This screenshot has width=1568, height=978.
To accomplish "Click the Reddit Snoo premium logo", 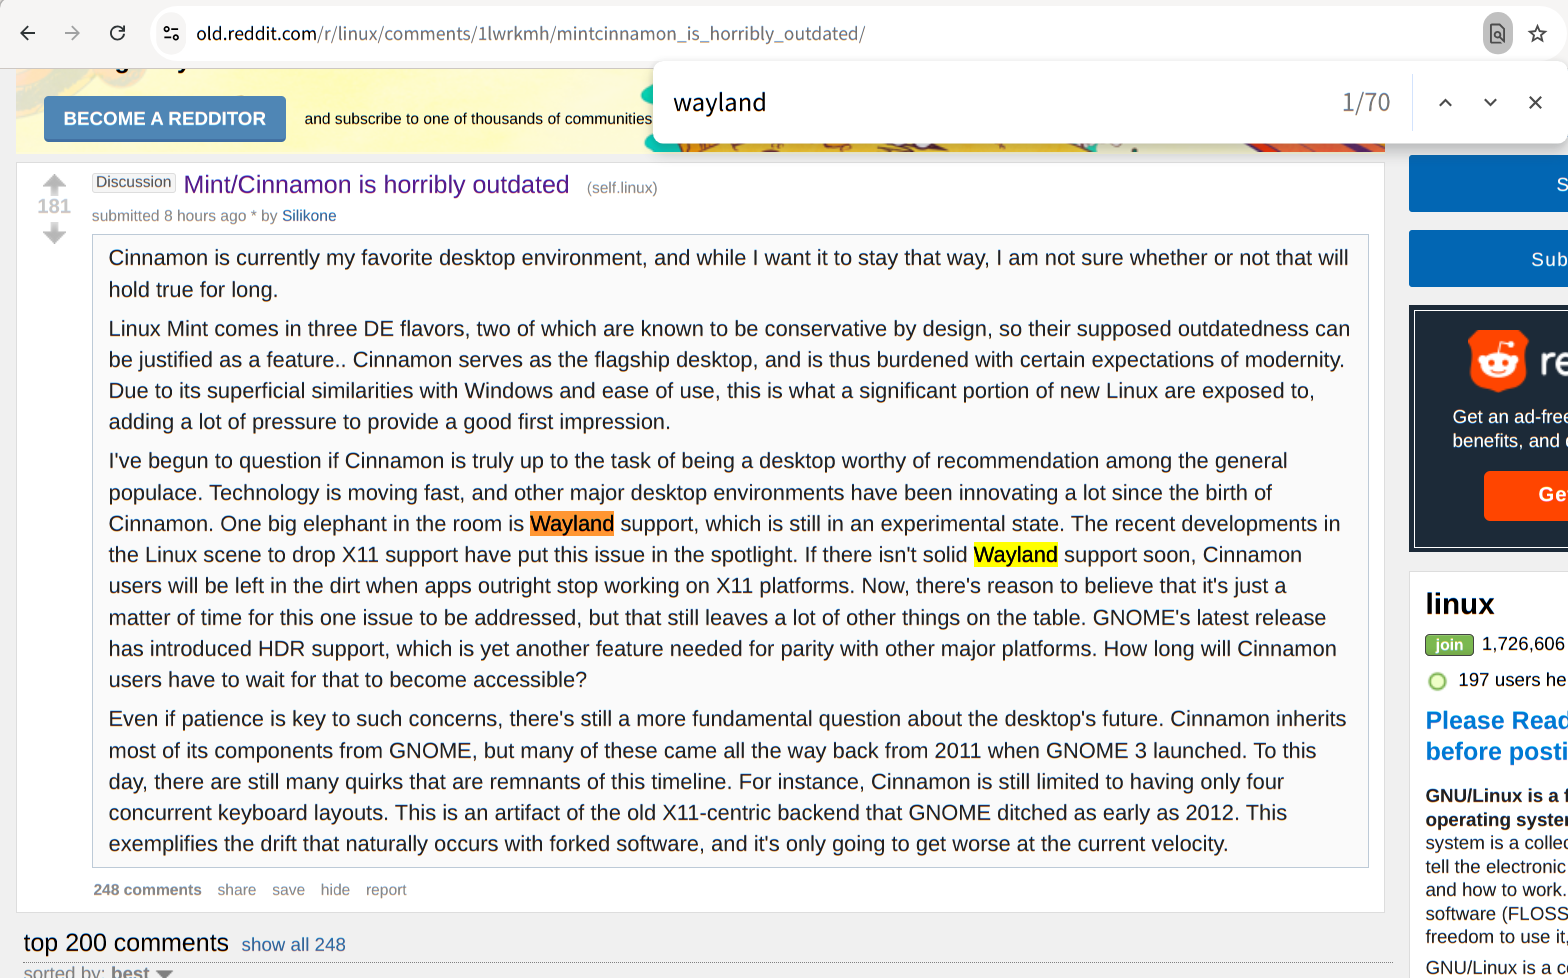I will pyautogui.click(x=1497, y=360).
